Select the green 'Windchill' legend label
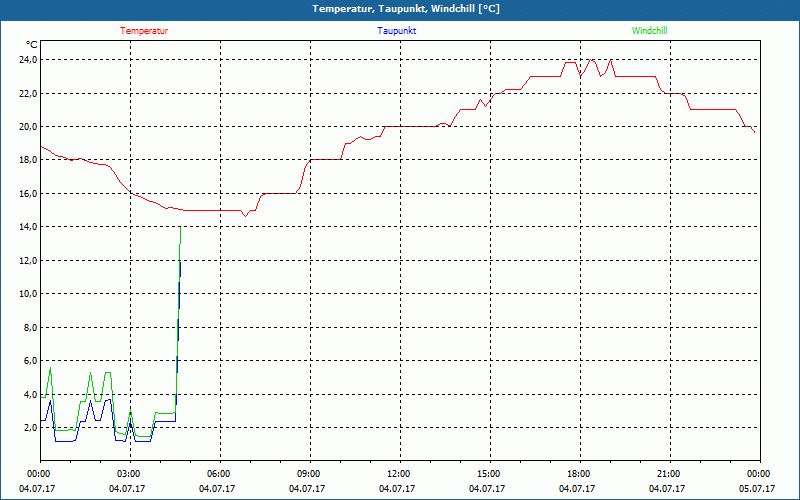The height and width of the screenshot is (500, 800). [x=649, y=31]
